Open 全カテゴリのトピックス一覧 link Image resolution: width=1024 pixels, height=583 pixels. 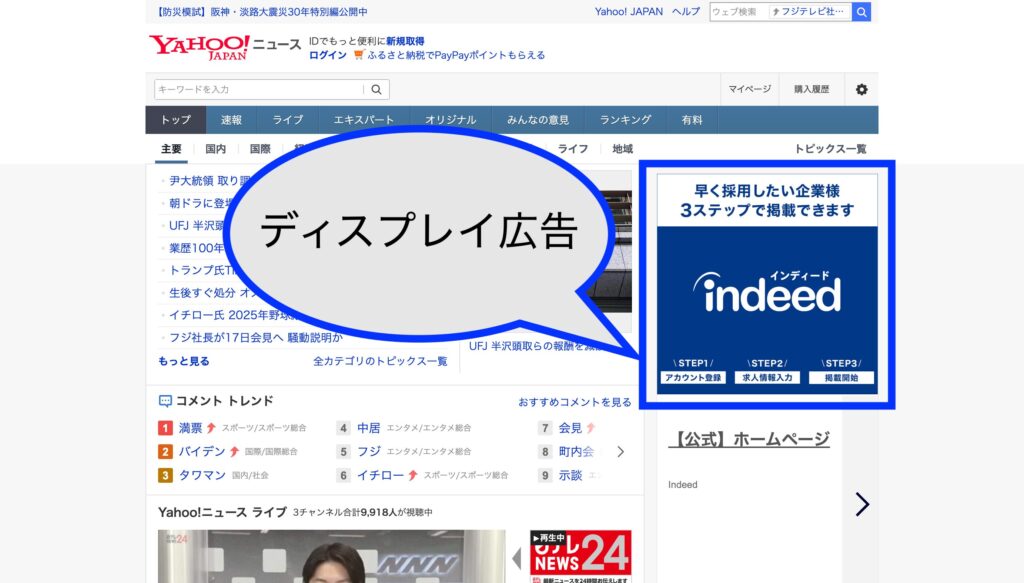click(380, 361)
